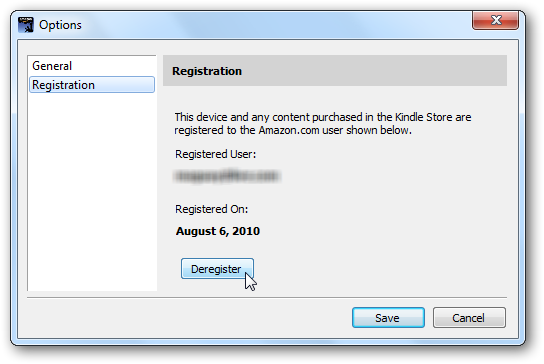This screenshot has width=544, height=364.
Task: Select the Registration category in the sidebar
Action: (x=92, y=85)
